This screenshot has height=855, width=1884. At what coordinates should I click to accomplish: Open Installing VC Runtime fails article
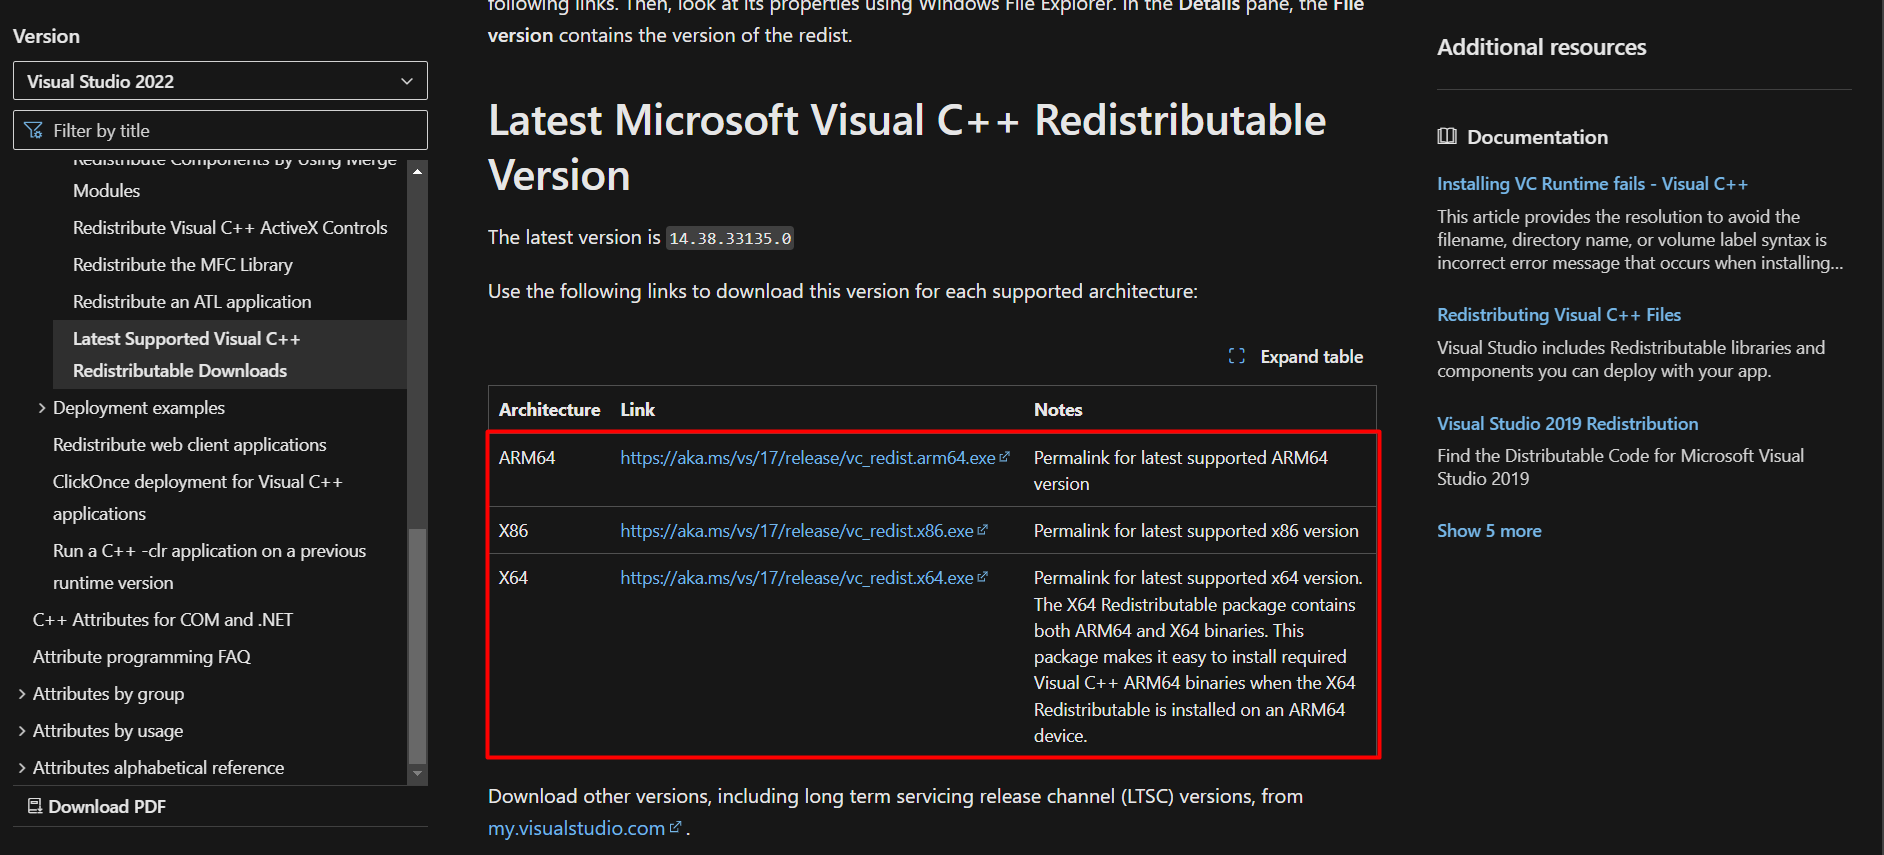1592,184
